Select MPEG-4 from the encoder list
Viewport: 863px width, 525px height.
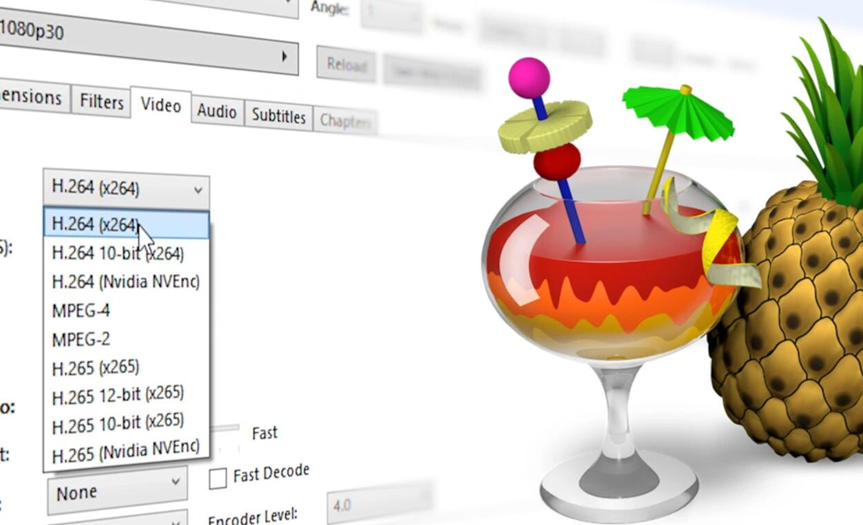tap(126, 310)
